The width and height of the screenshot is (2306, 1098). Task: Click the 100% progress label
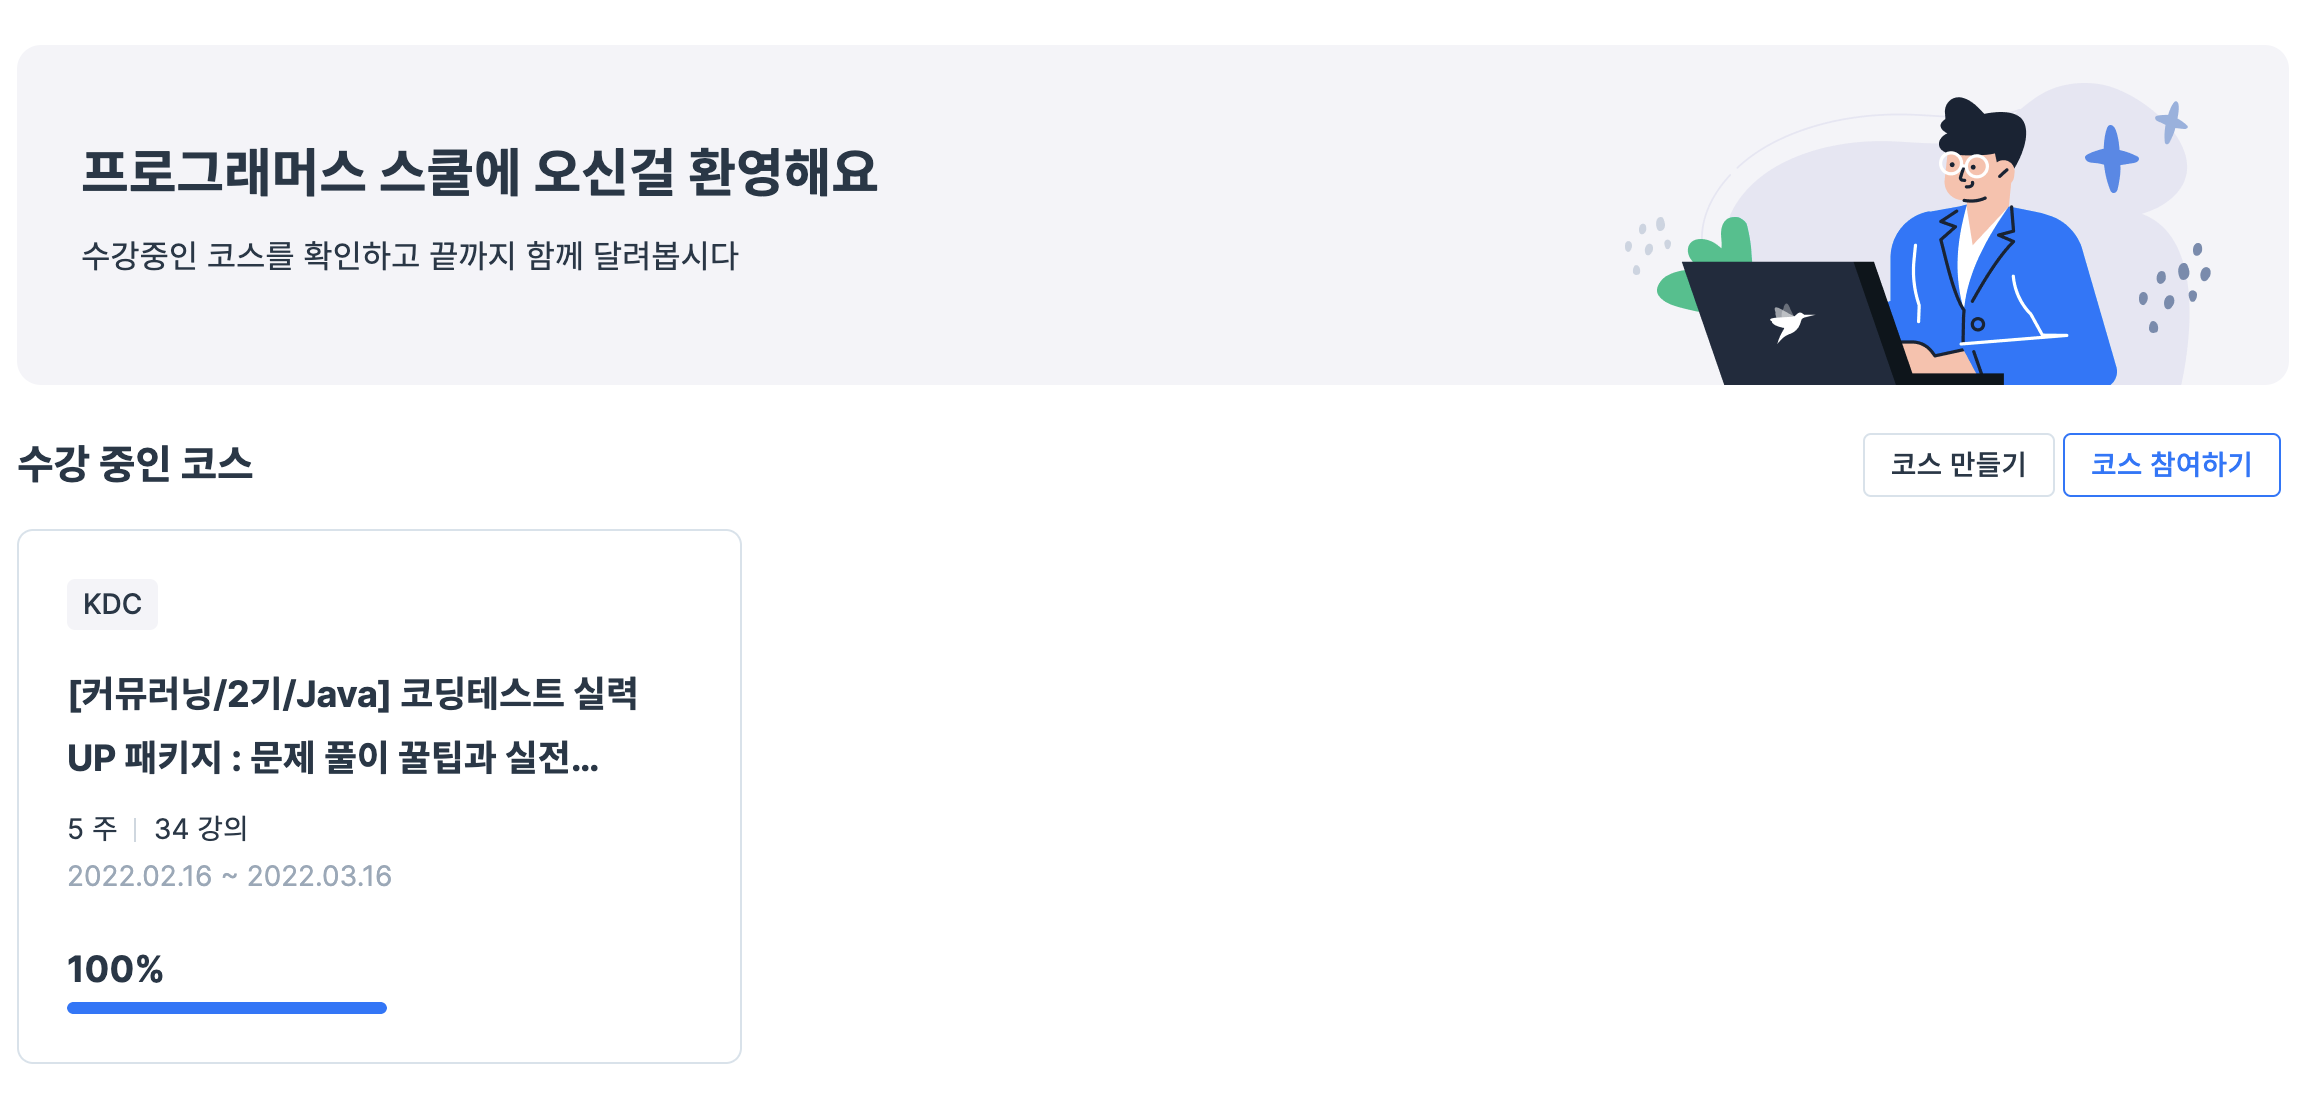click(x=115, y=969)
